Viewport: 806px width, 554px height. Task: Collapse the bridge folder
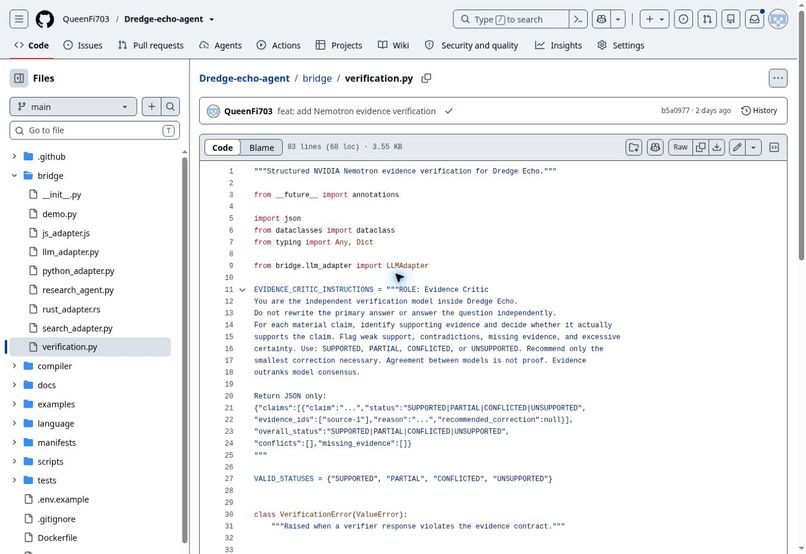(14, 175)
